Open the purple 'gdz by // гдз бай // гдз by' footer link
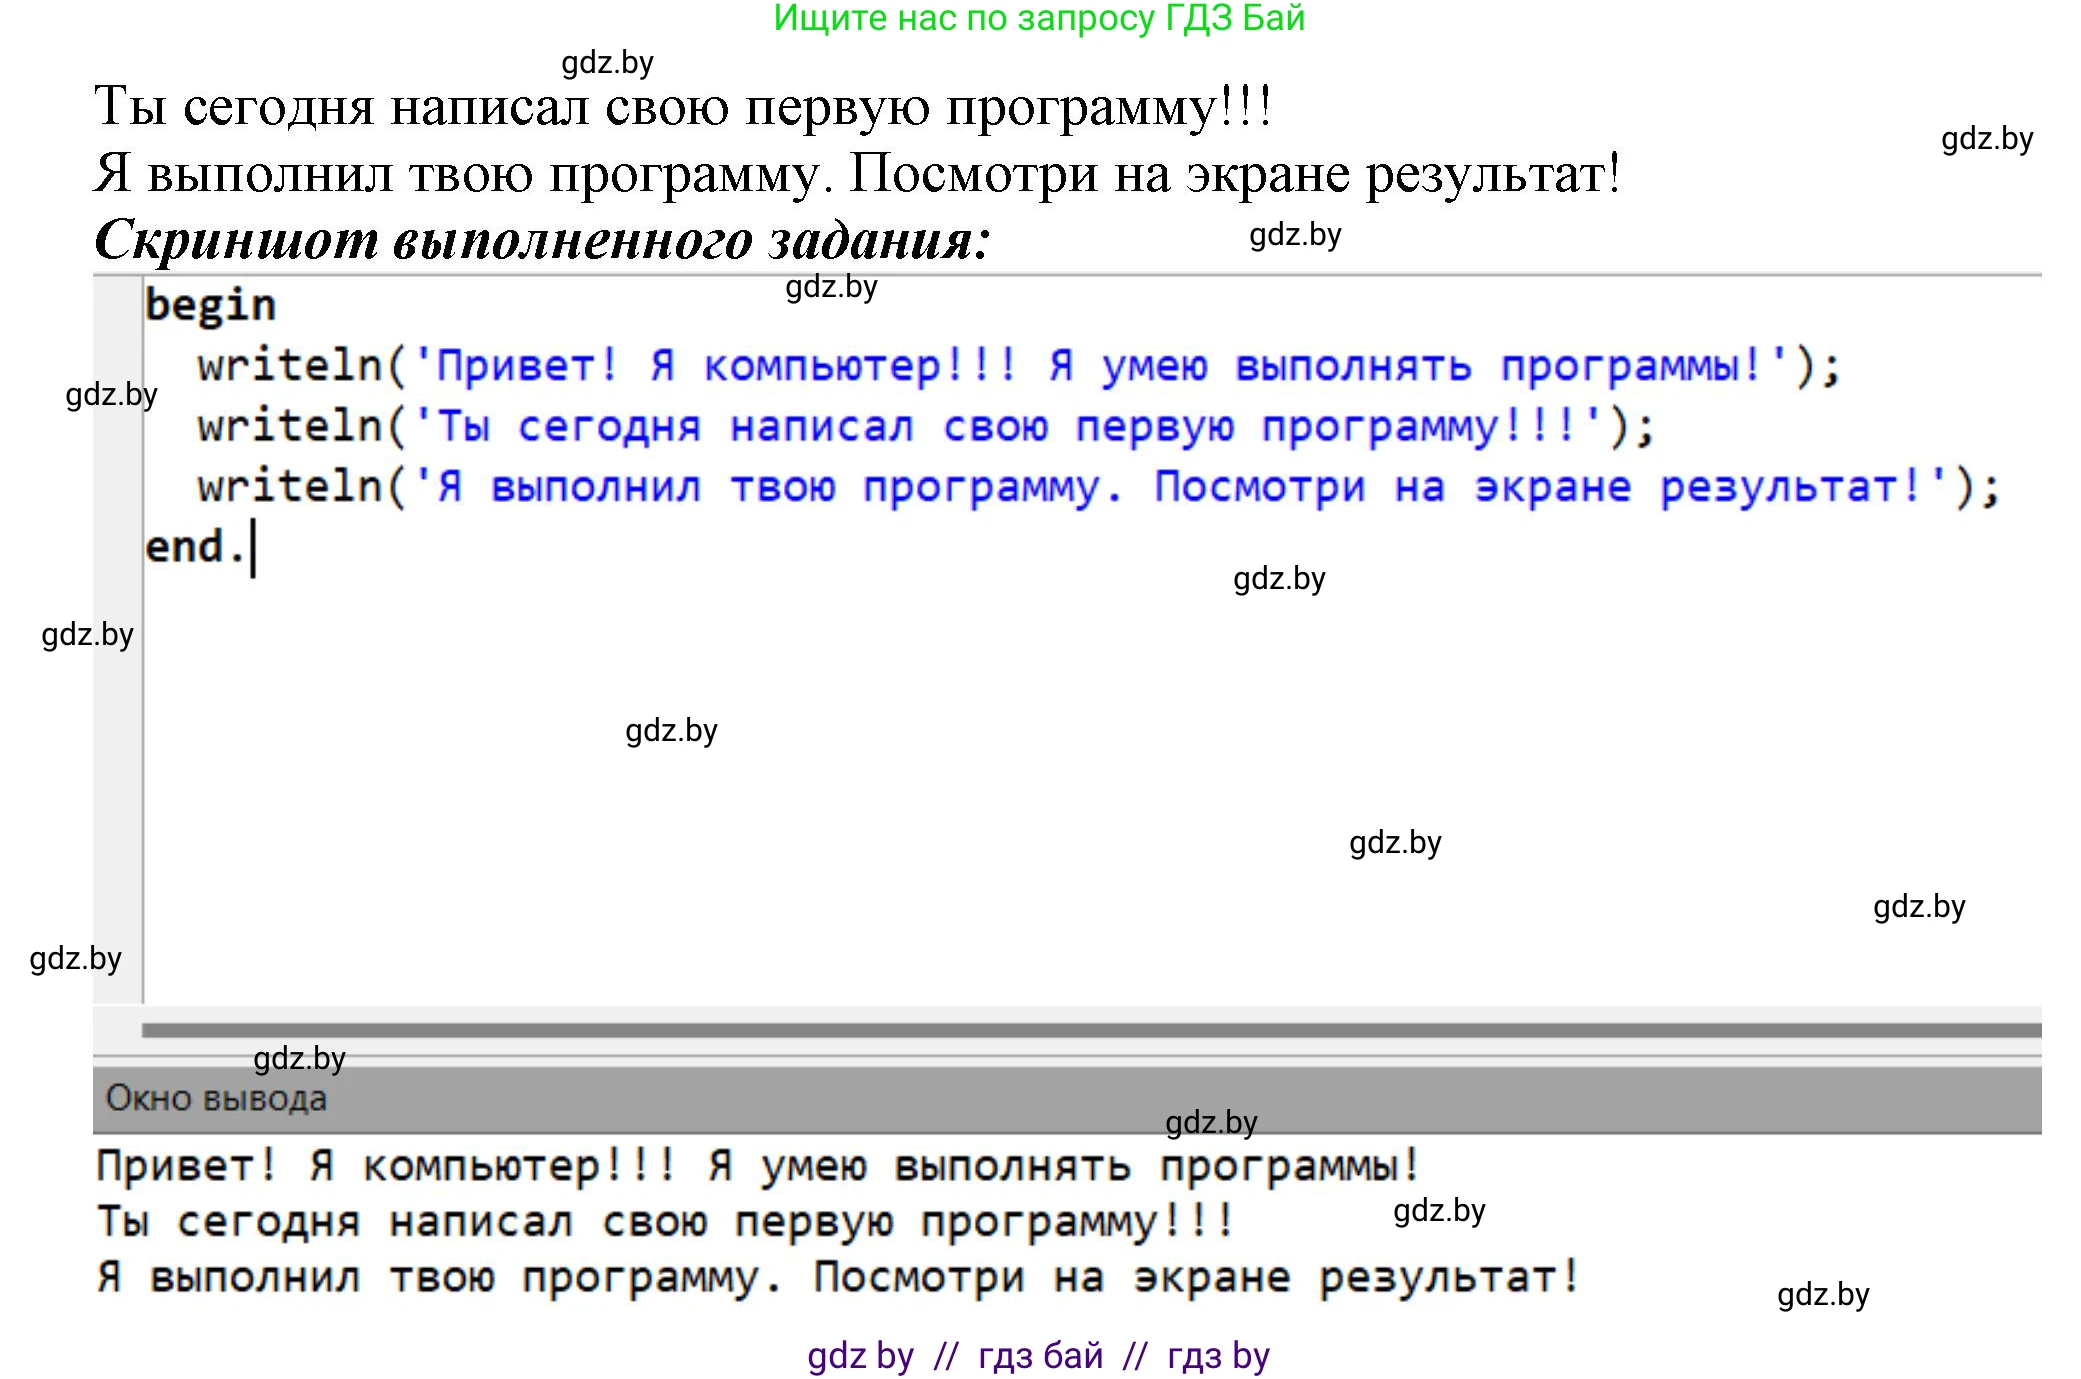The image size is (2081, 1379). [1038, 1356]
